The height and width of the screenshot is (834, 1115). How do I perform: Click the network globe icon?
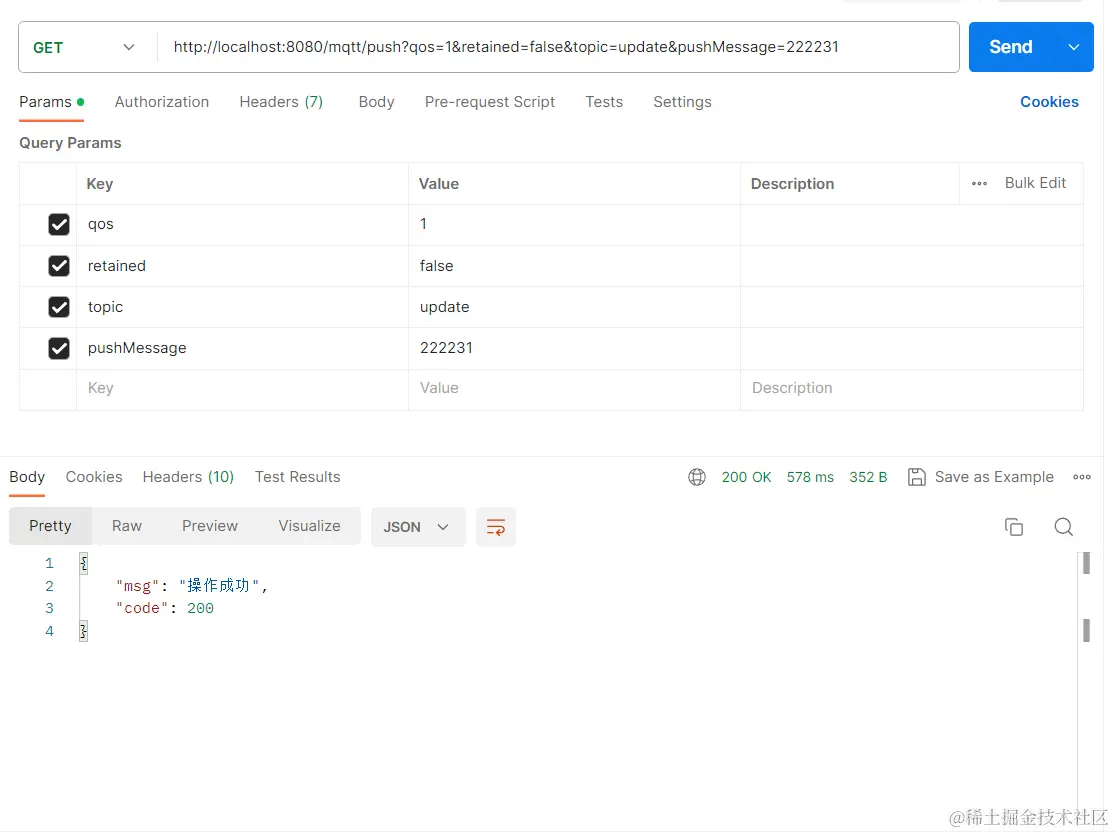point(697,477)
